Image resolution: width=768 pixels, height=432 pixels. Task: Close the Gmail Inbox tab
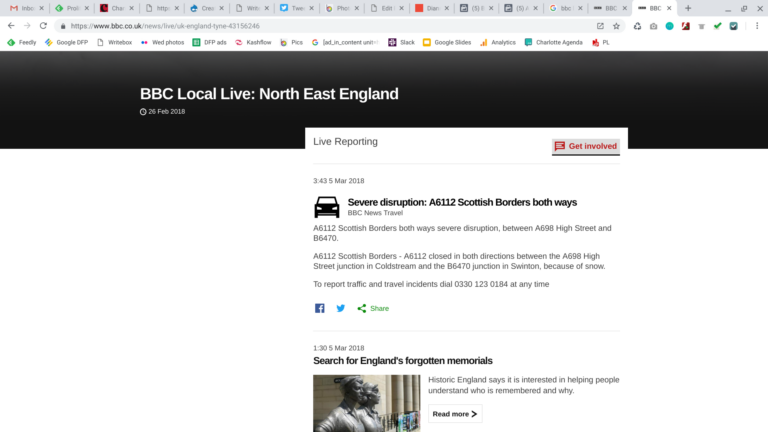pos(42,8)
